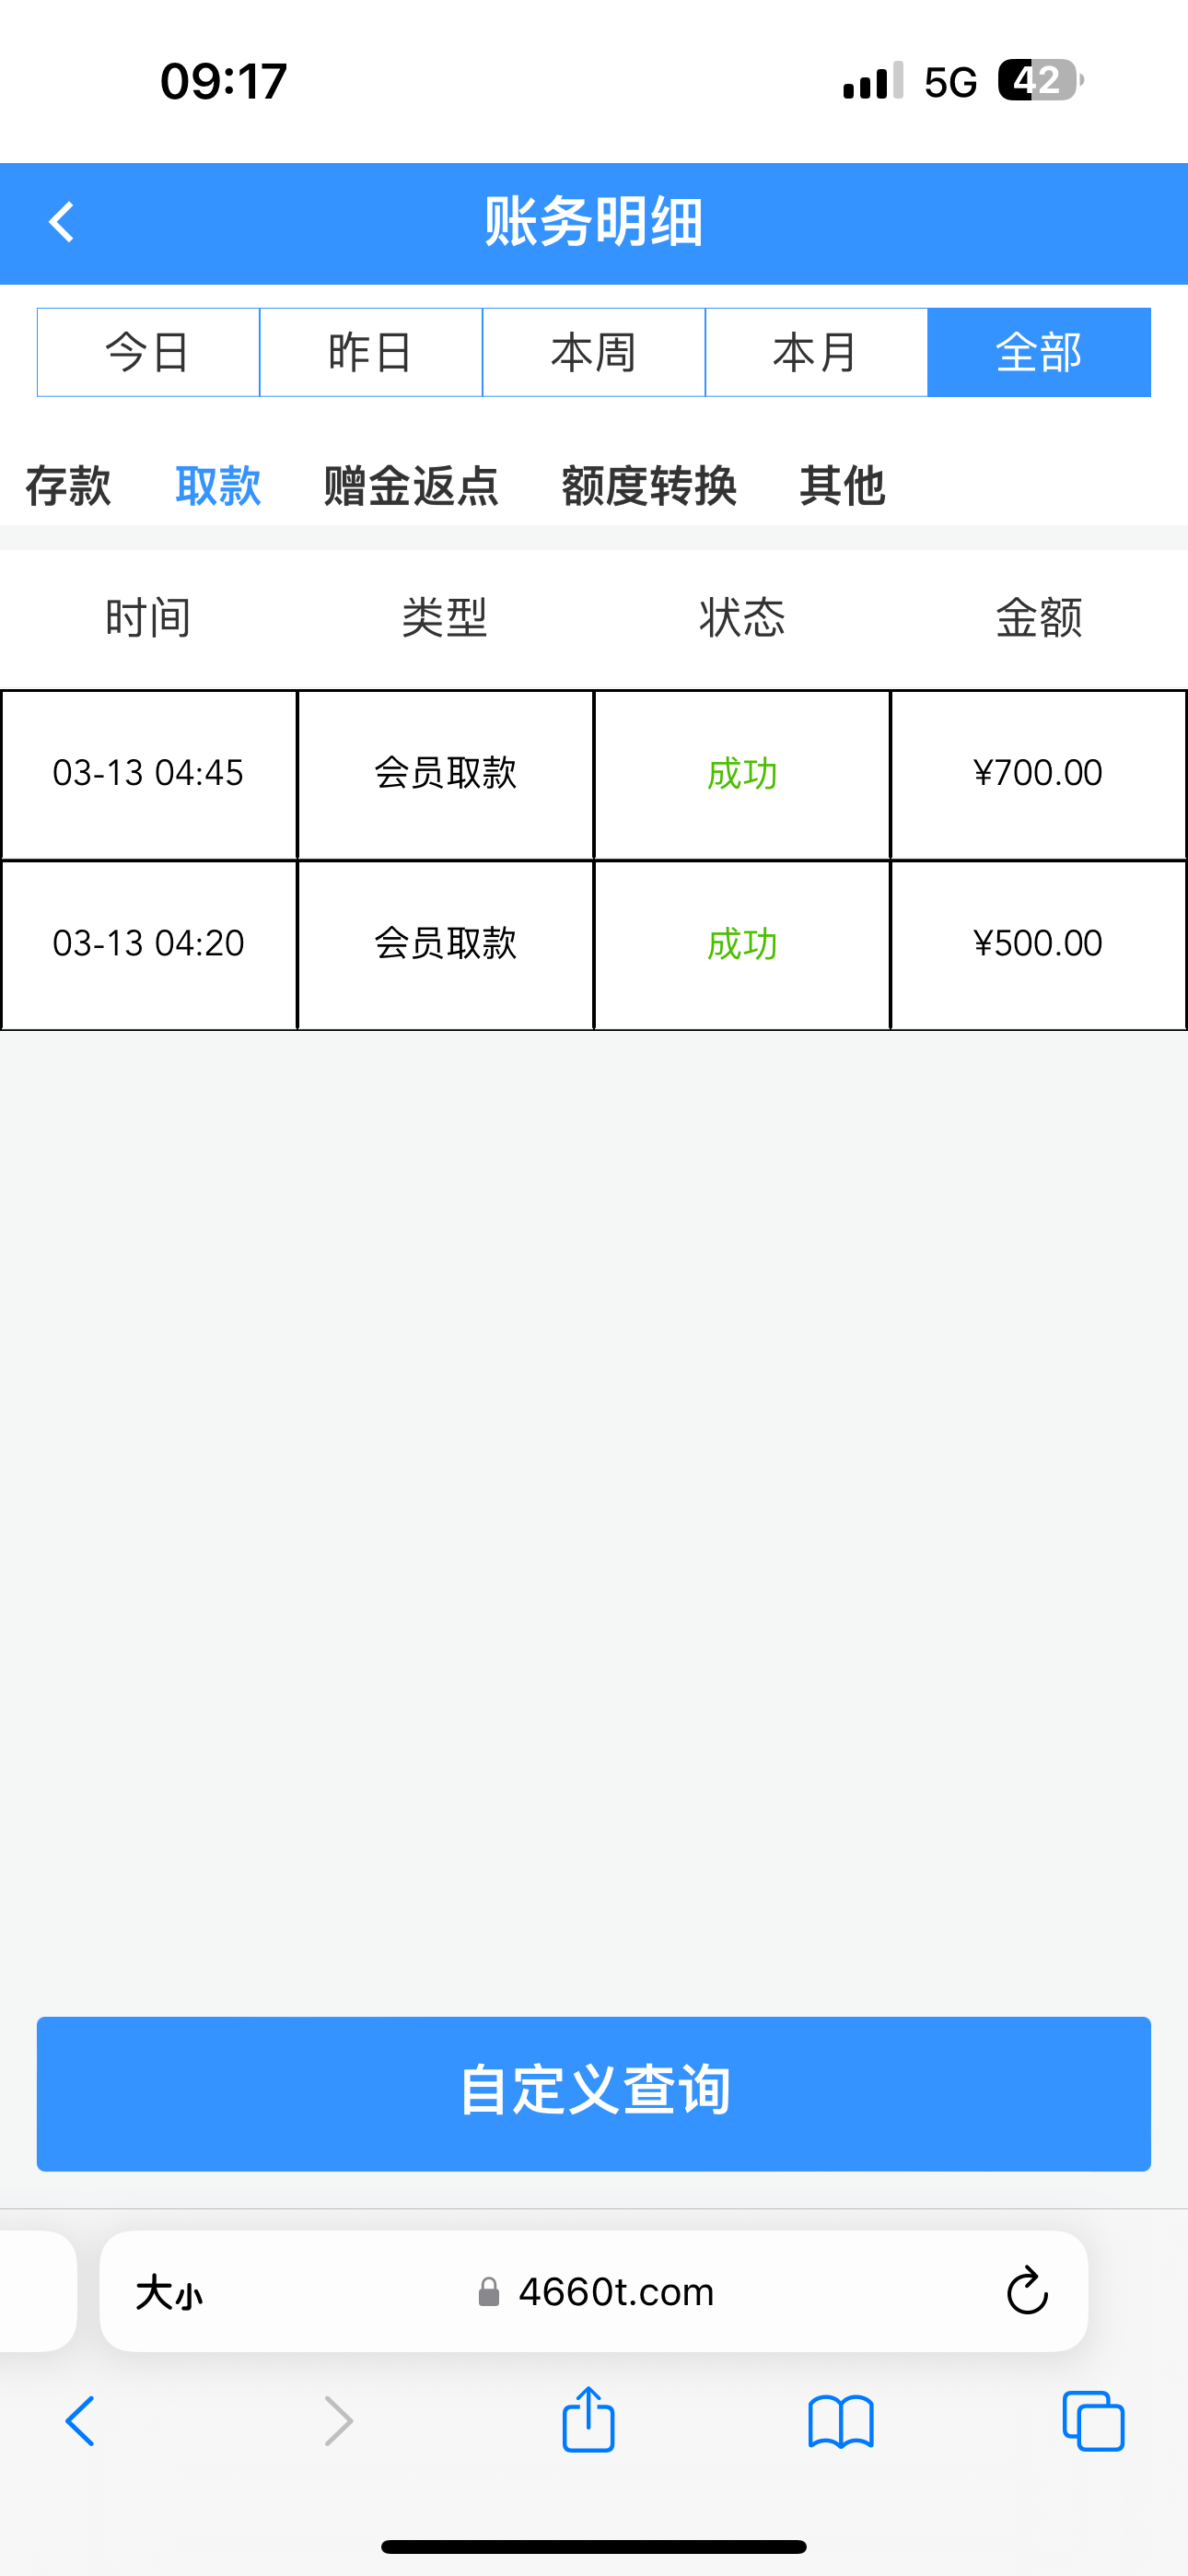Image resolution: width=1188 pixels, height=2576 pixels.
Task: Go back with Safari's back chevron
Action: [80, 2421]
